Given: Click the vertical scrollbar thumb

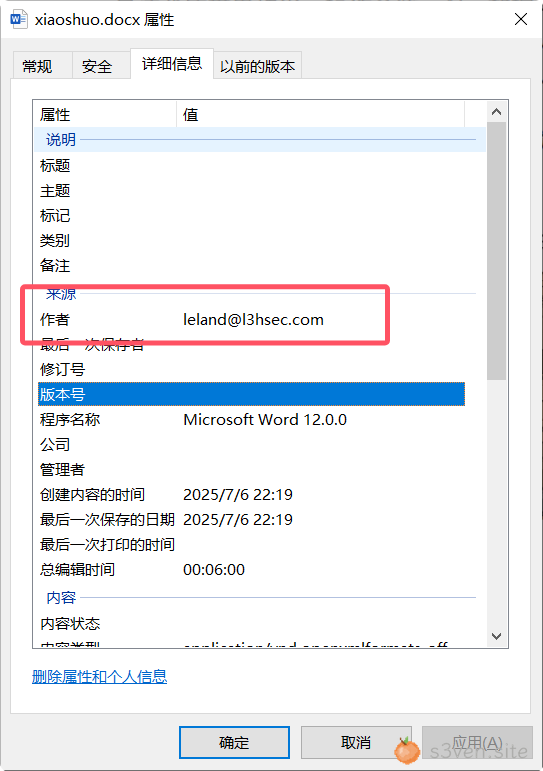Looking at the screenshot, I should [x=496, y=251].
